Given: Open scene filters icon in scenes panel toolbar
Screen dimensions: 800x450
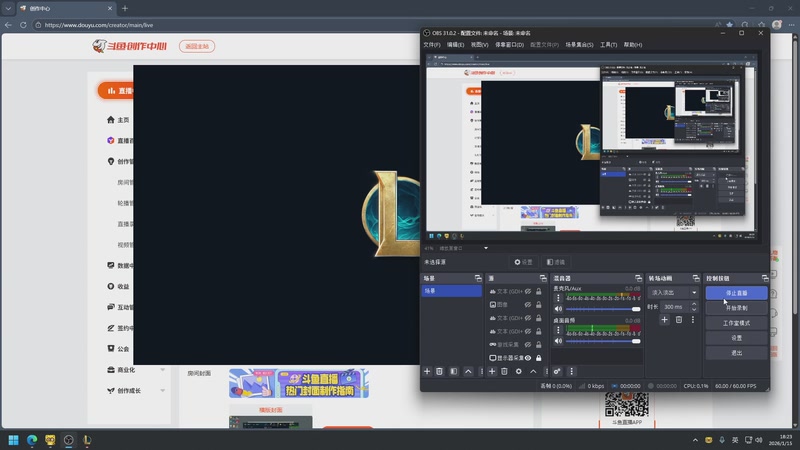Looking at the screenshot, I should (454, 371).
